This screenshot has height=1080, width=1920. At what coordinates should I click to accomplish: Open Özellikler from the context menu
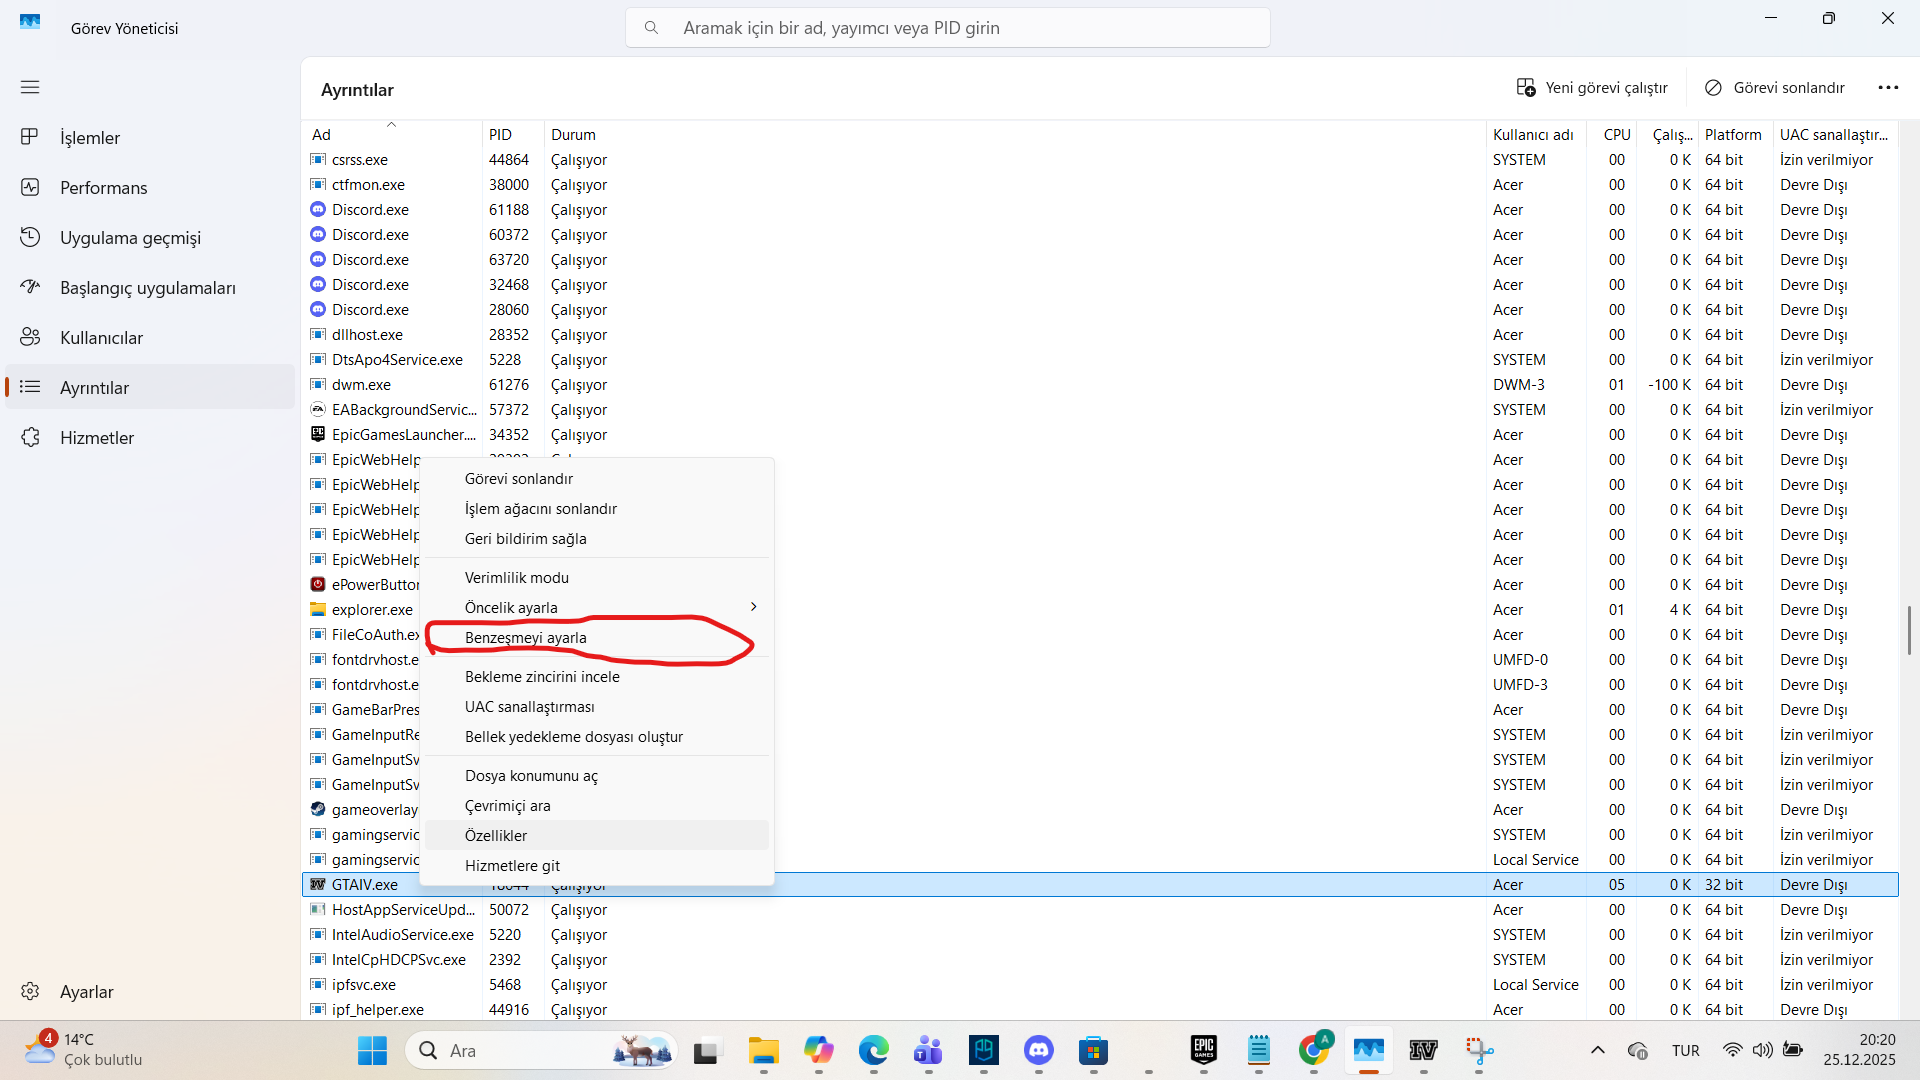point(597,836)
